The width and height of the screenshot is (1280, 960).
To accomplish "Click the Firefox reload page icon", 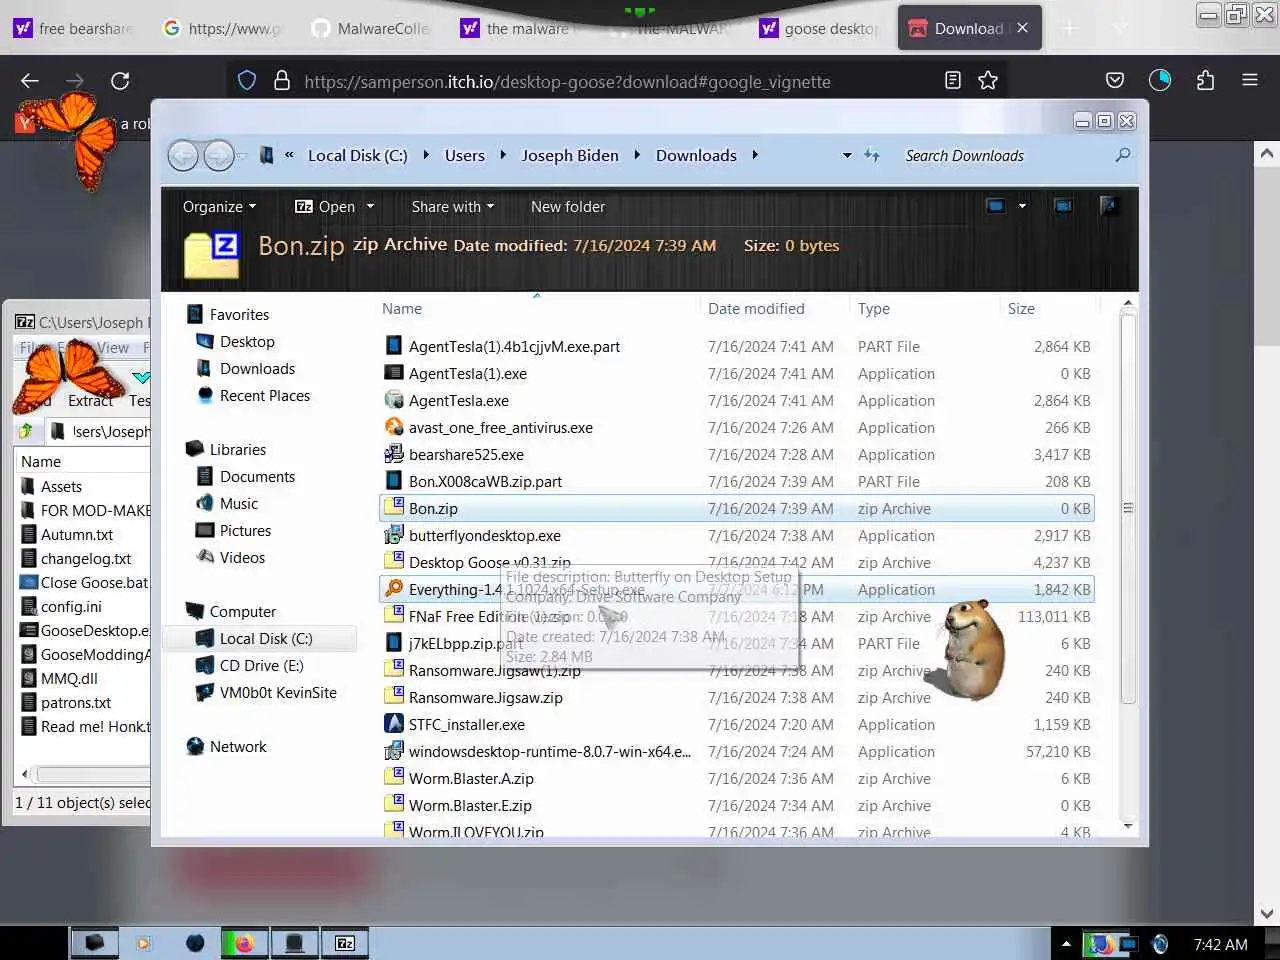I will tap(120, 81).
